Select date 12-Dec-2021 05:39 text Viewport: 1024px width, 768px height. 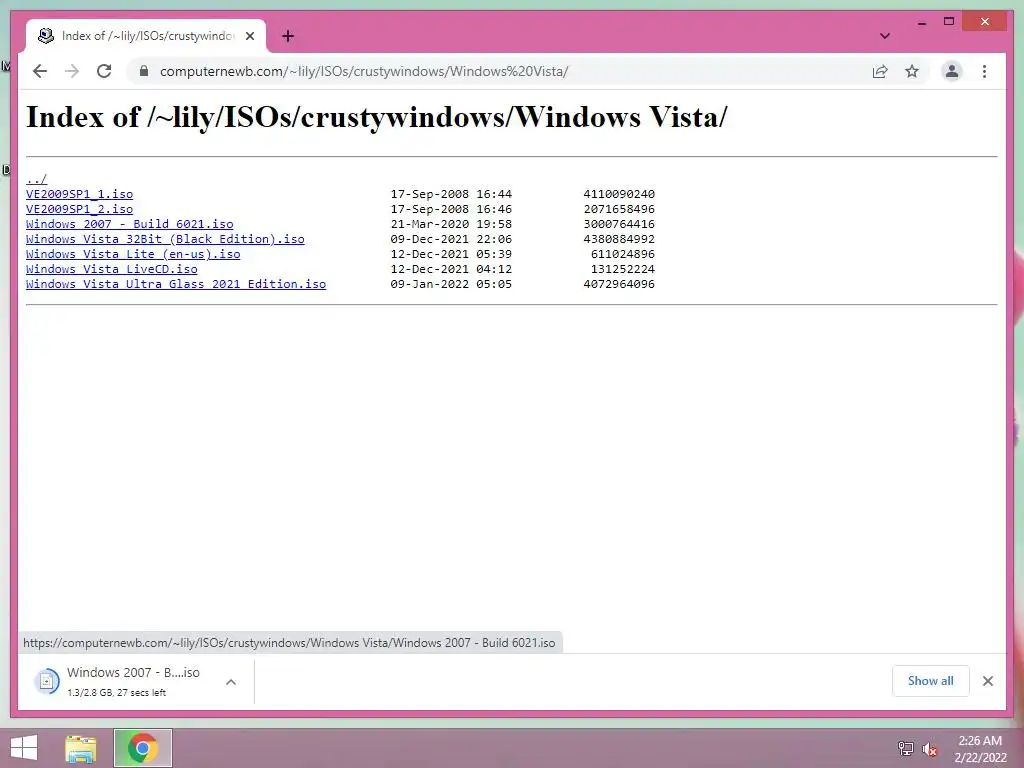[451, 254]
